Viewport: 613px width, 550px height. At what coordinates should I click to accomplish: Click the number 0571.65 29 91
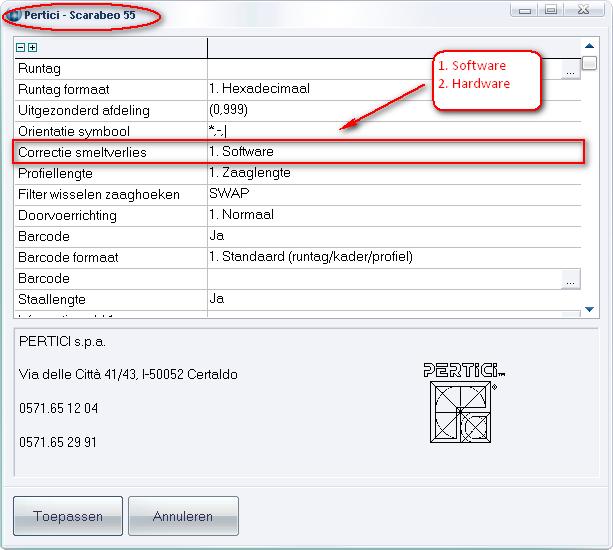tap(58, 442)
